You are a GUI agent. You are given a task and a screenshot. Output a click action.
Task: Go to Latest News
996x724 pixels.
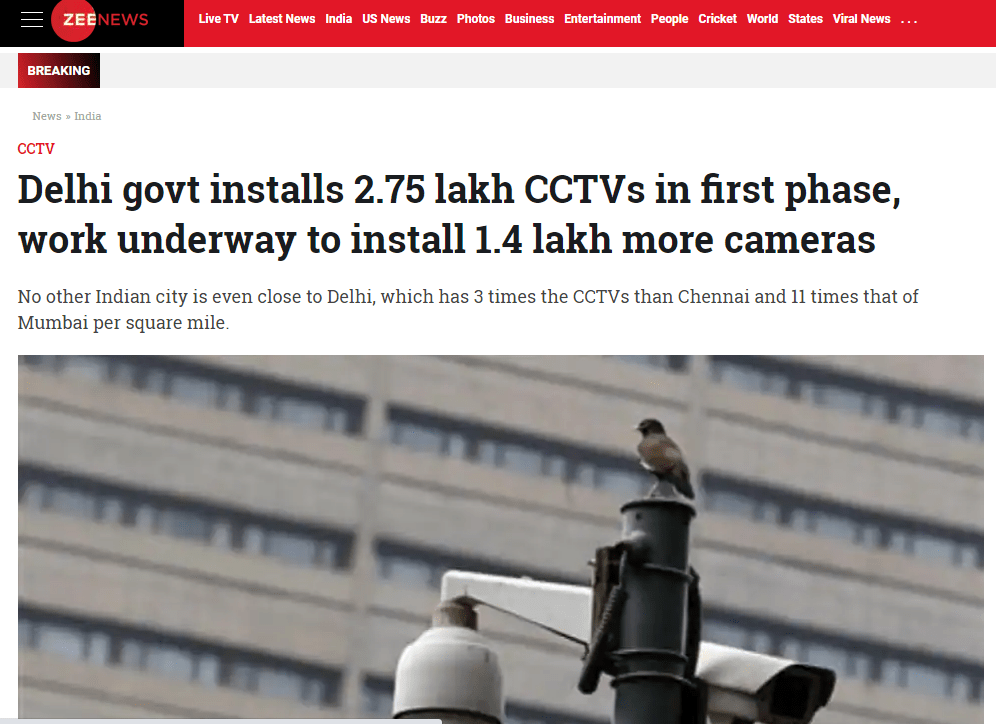point(282,19)
